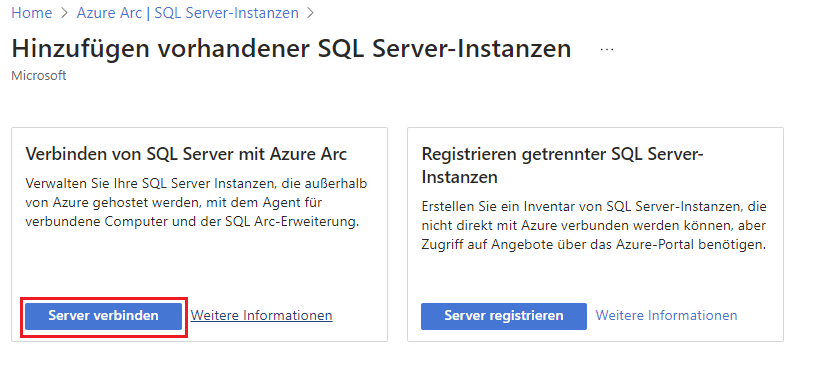This screenshot has height=387, width=817.
Task: Click the Server registrieren button
Action: tap(504, 316)
